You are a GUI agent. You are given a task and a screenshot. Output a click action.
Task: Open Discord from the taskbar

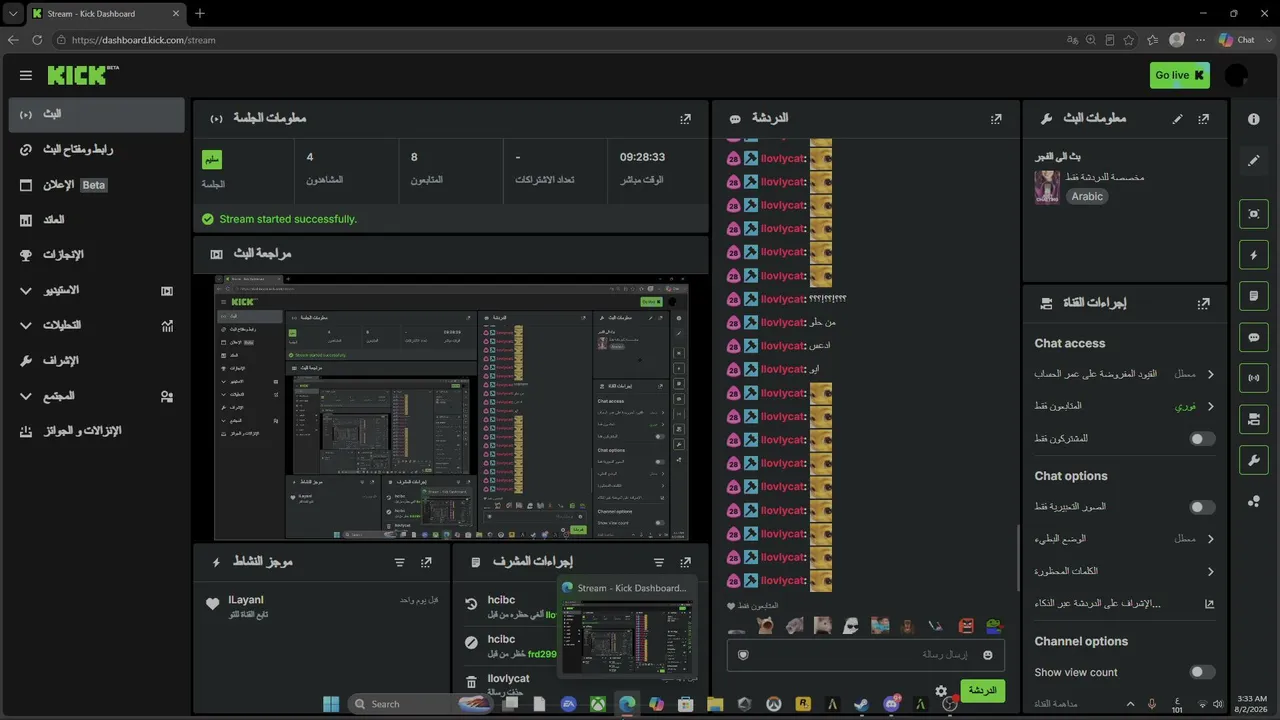(x=891, y=704)
